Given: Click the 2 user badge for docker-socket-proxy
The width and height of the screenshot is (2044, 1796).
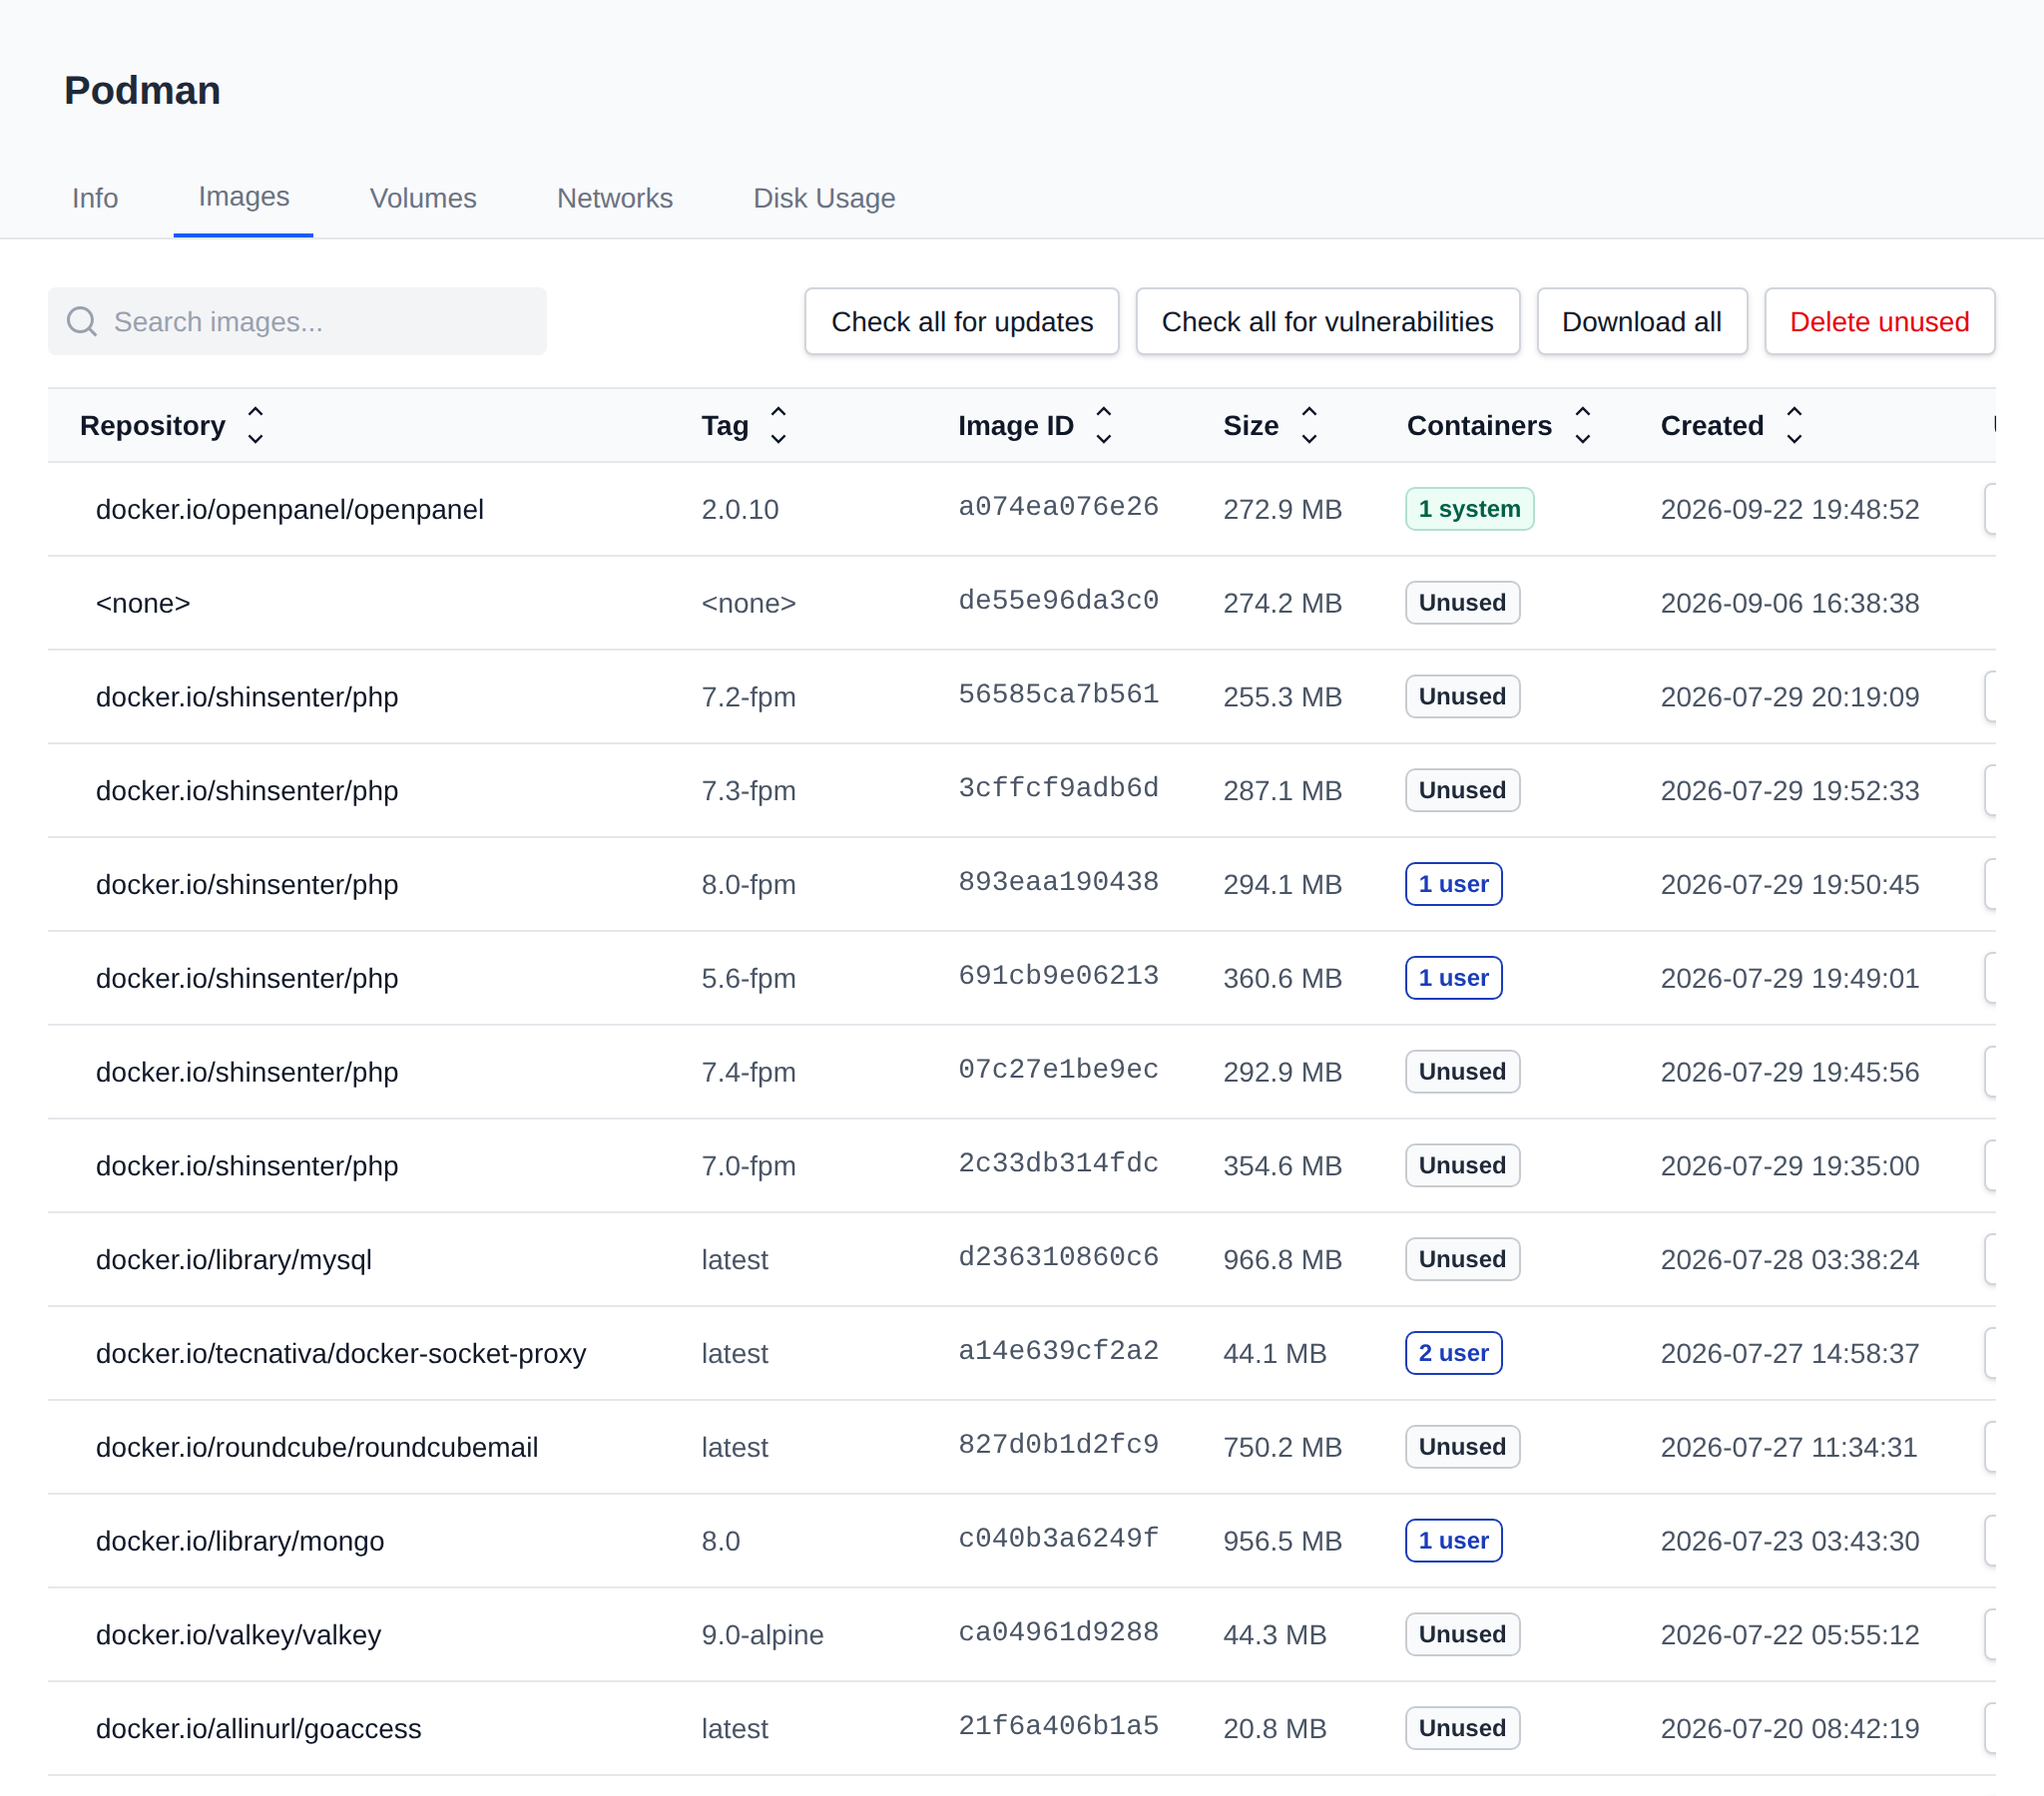Looking at the screenshot, I should pyautogui.click(x=1453, y=1353).
